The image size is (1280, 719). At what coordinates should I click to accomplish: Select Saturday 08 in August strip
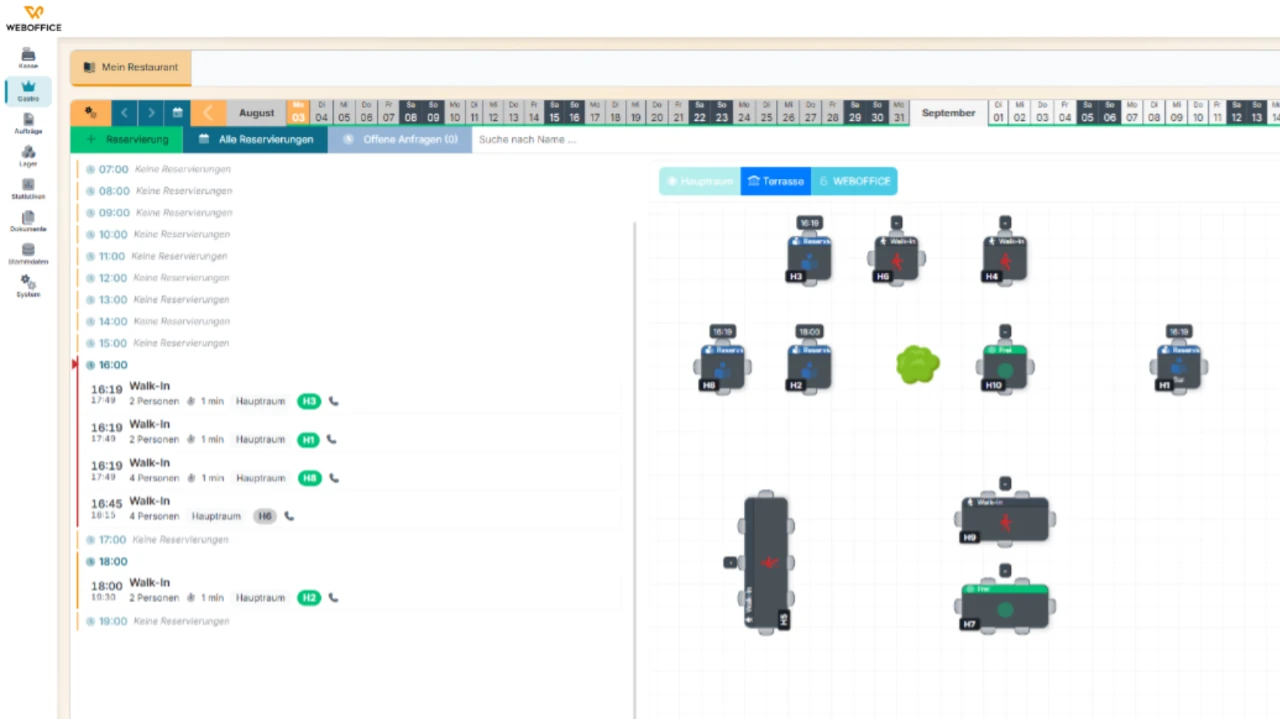[410, 111]
